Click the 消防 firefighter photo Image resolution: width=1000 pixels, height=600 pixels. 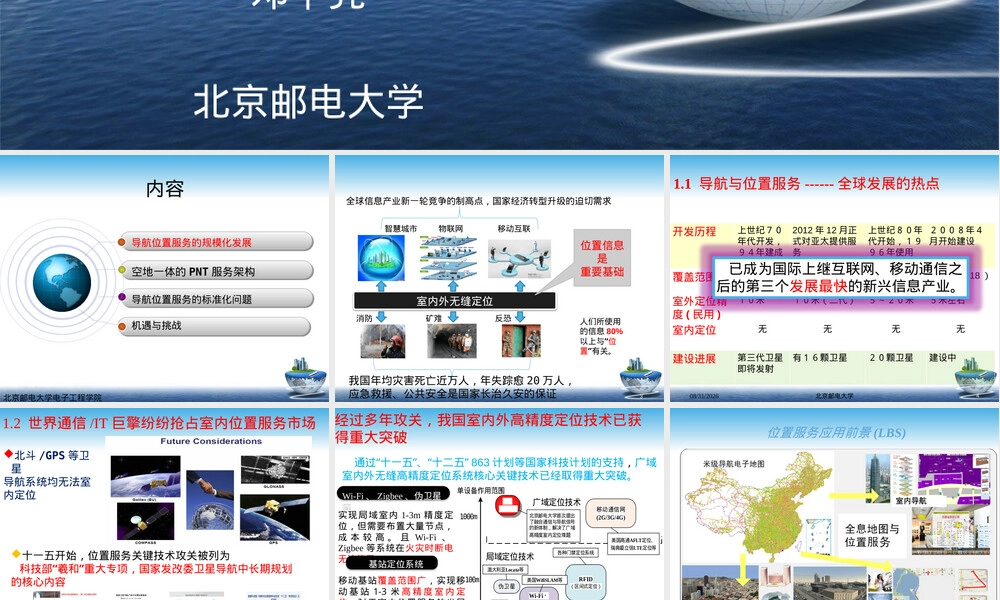pos(383,341)
